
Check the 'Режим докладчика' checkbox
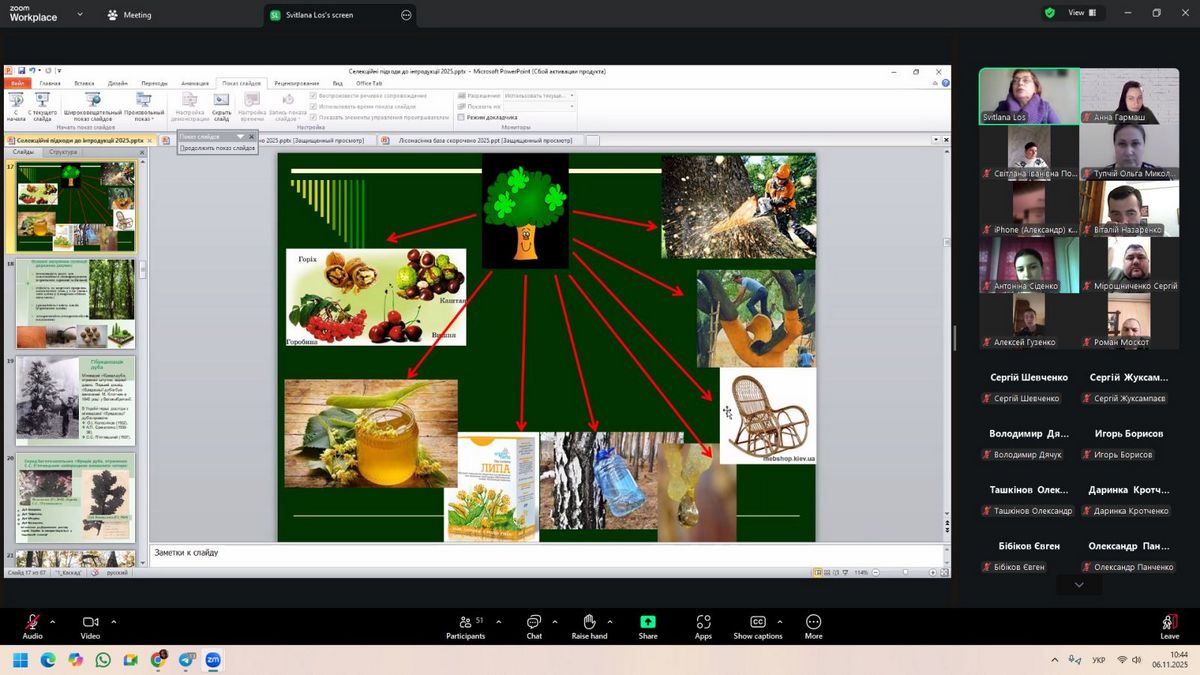pyautogui.click(x=461, y=117)
